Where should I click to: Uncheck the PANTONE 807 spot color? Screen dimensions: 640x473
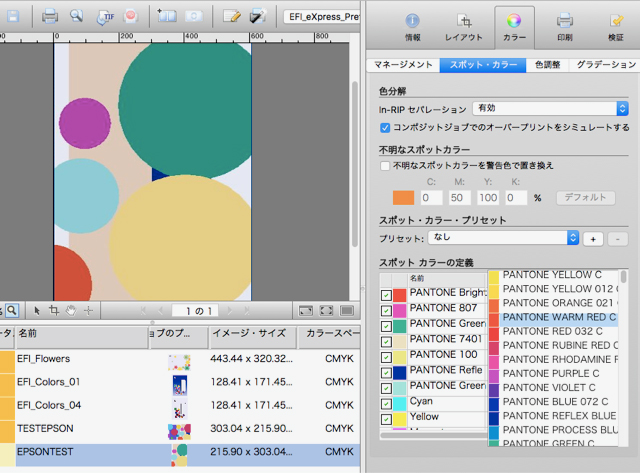386,309
